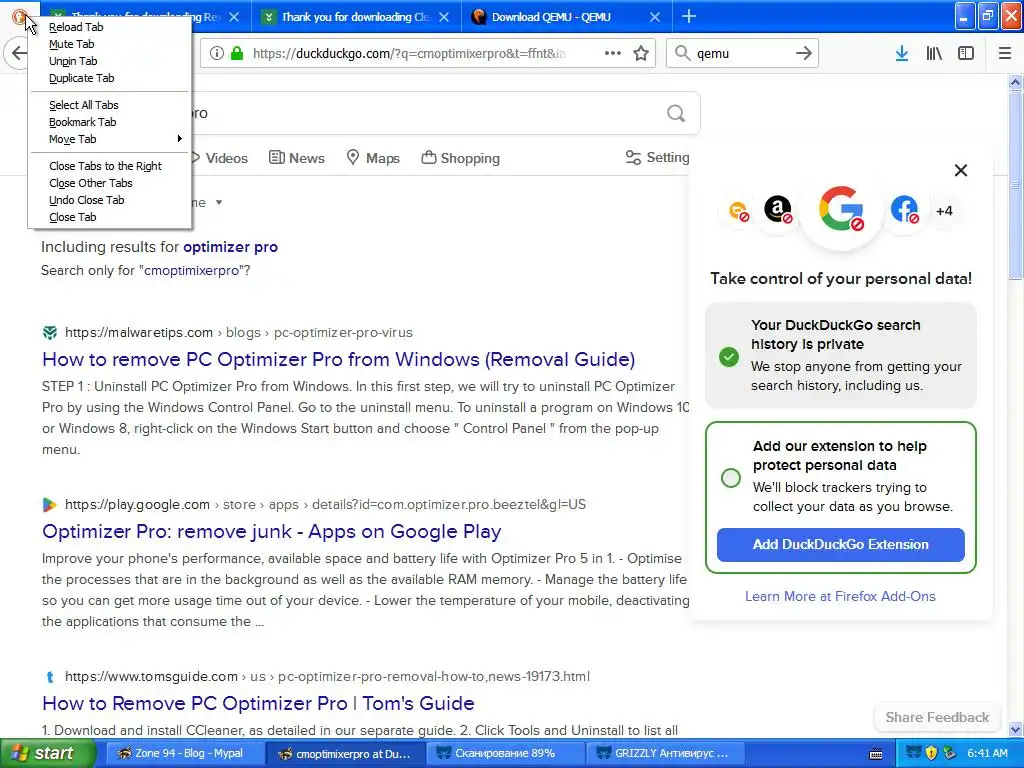Click Tom's Guide favicon icon
The image size is (1024, 768).
point(50,677)
